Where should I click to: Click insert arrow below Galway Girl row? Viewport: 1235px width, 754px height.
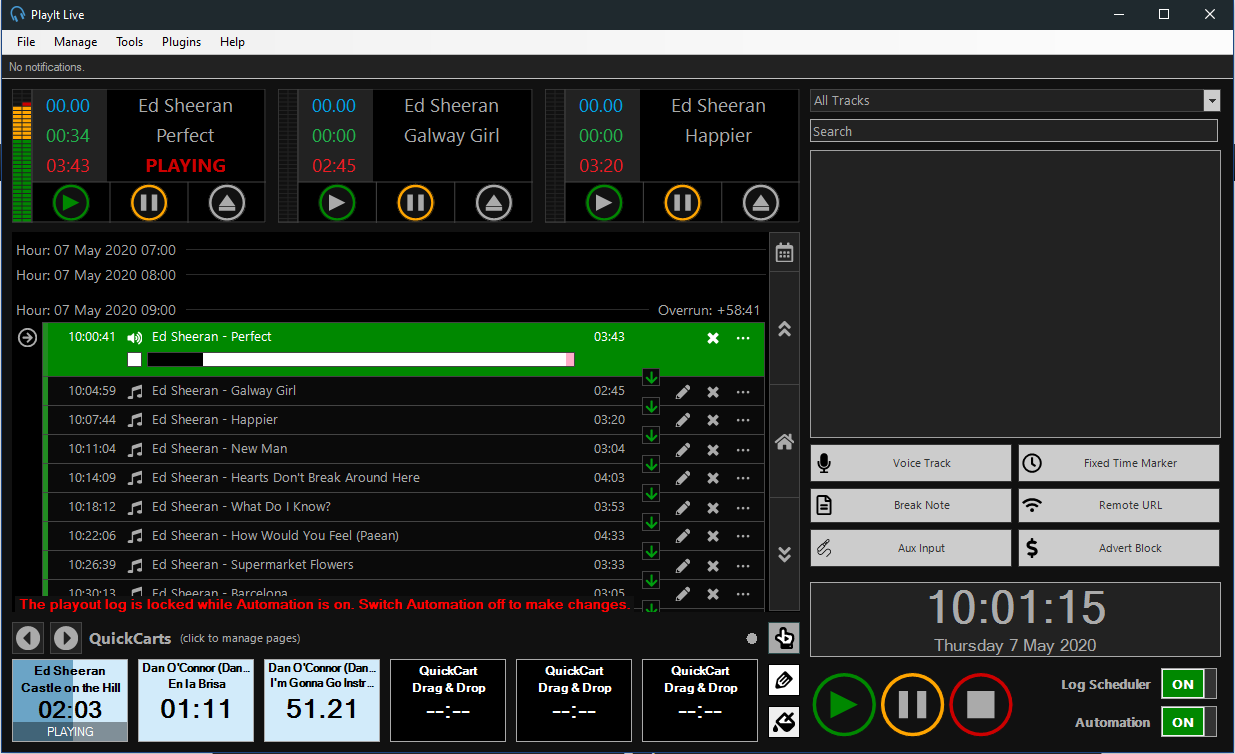click(651, 406)
